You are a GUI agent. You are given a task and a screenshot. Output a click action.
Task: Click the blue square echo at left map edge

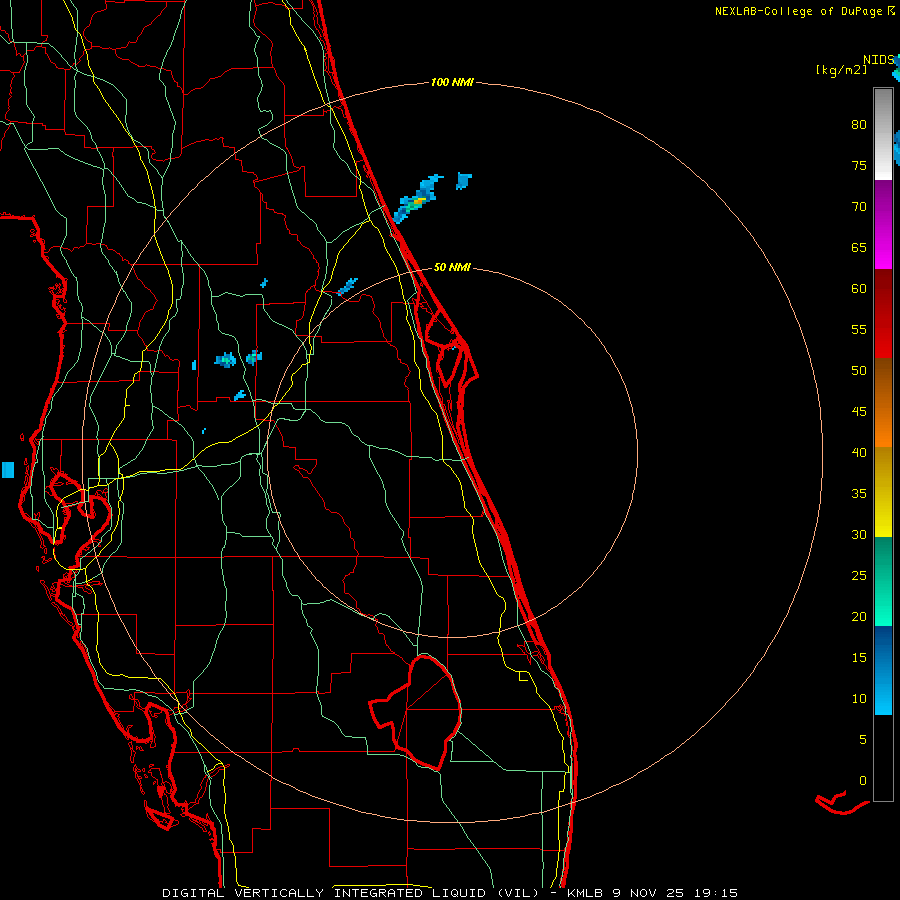point(7,470)
